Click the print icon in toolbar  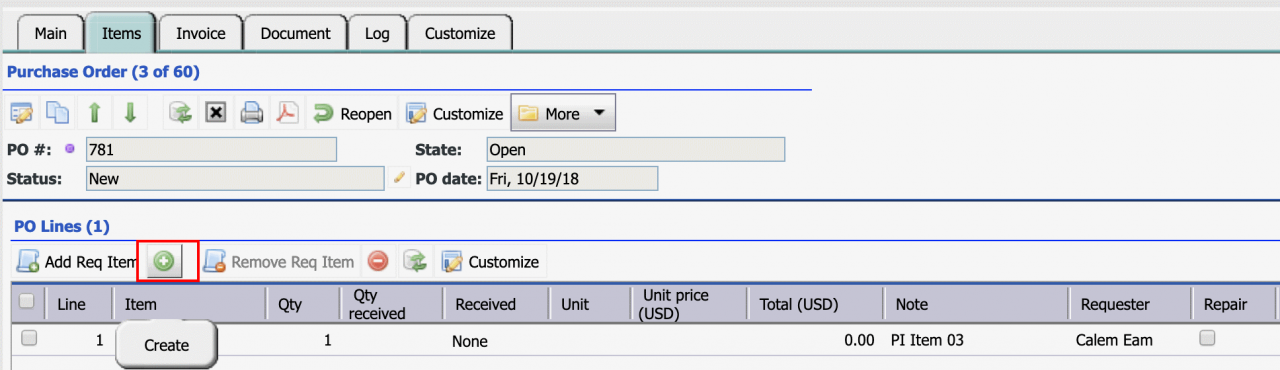point(252,113)
